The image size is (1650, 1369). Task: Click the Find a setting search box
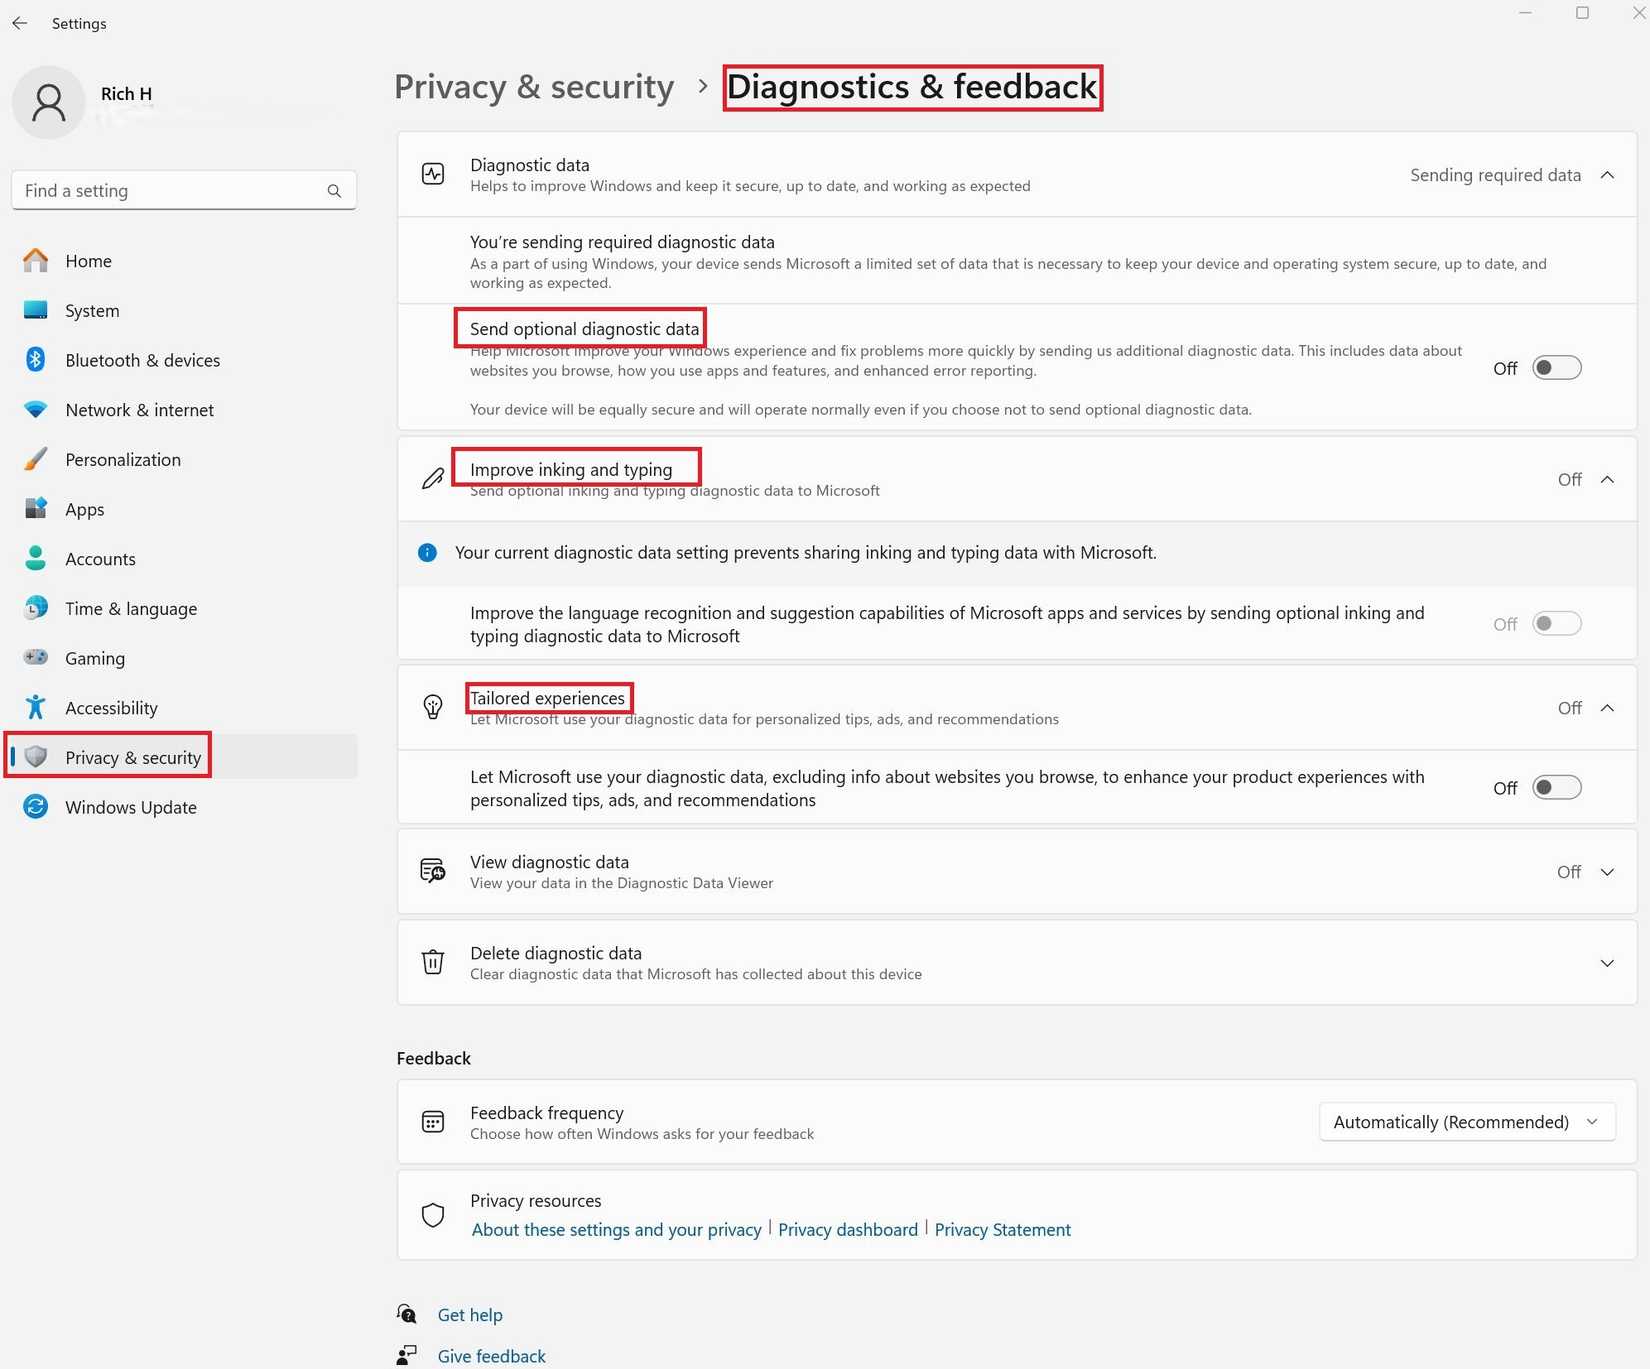pyautogui.click(x=170, y=190)
